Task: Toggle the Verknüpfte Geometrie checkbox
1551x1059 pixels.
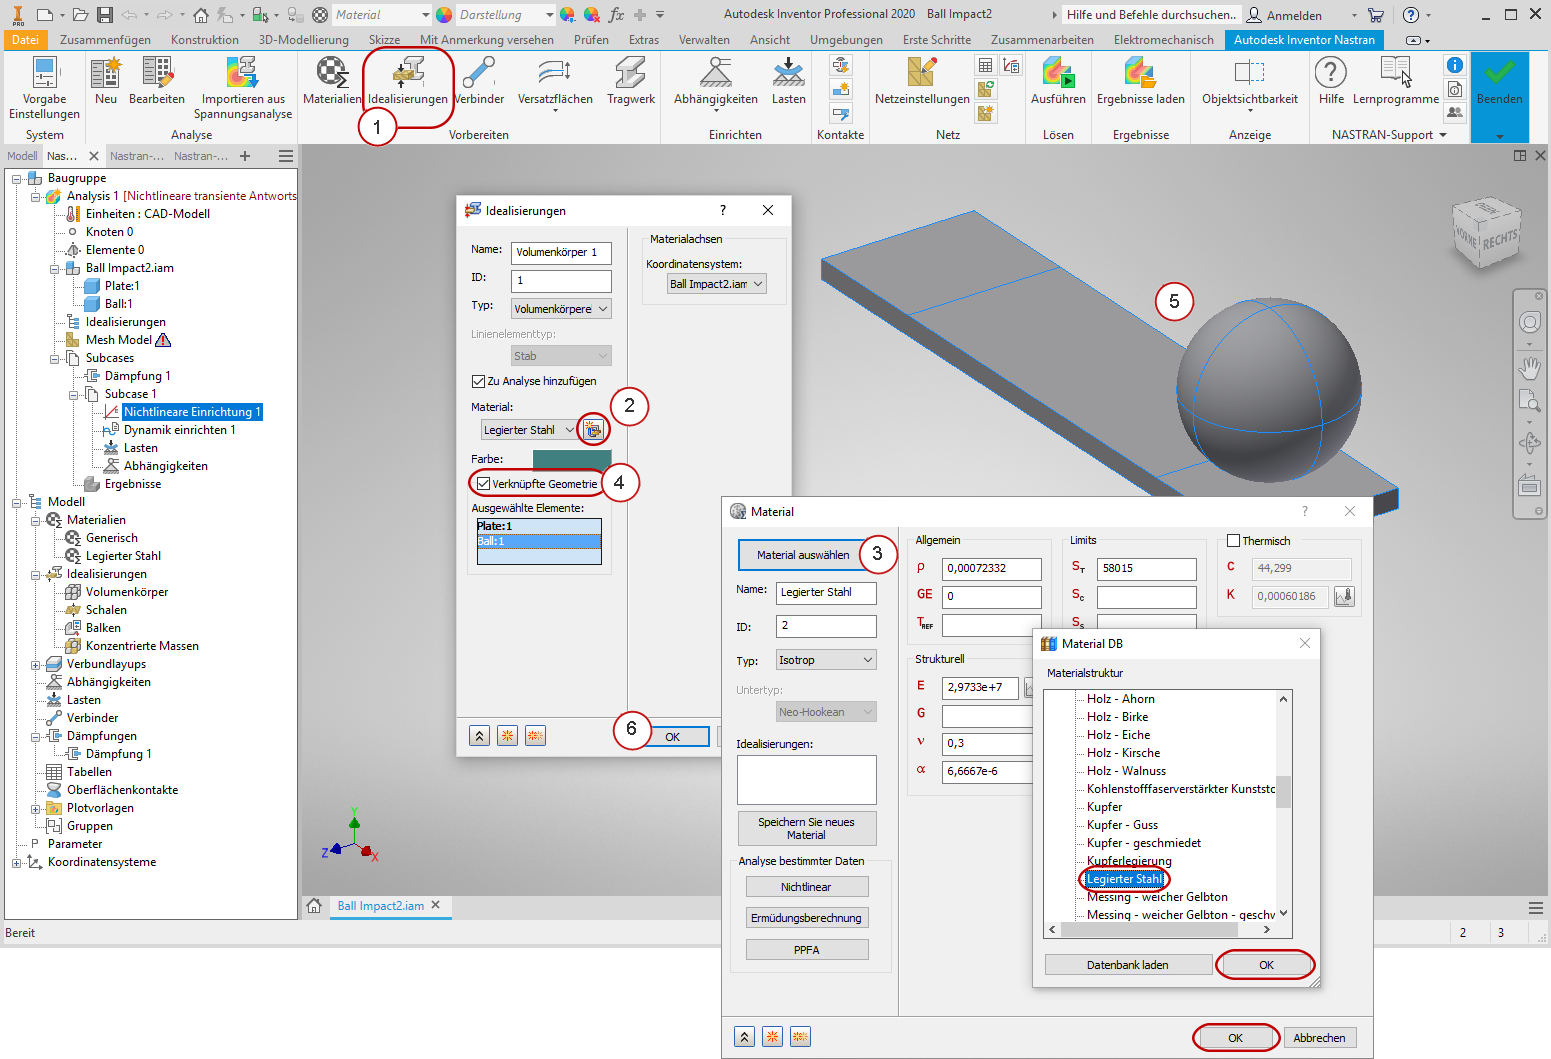Action: click(x=483, y=484)
